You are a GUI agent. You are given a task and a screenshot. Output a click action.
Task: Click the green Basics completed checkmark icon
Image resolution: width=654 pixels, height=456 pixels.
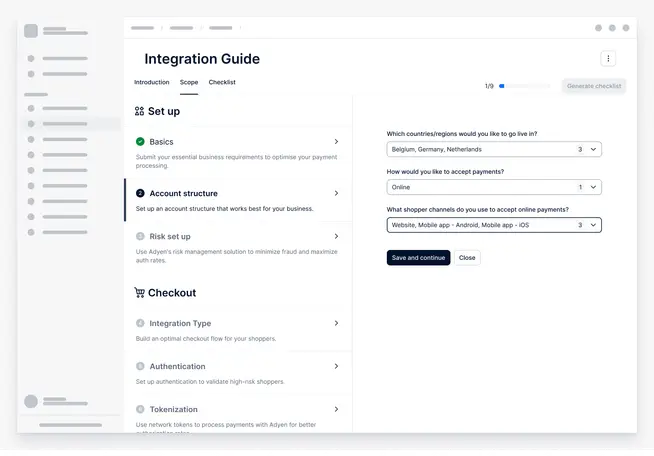pos(140,141)
